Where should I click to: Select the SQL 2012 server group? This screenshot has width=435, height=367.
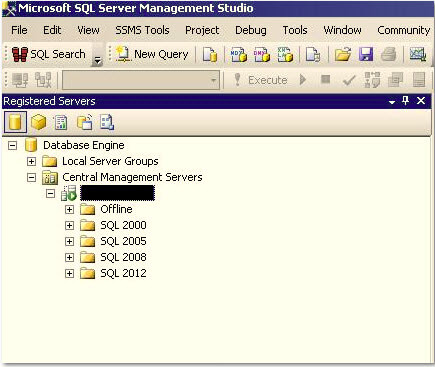(123, 273)
